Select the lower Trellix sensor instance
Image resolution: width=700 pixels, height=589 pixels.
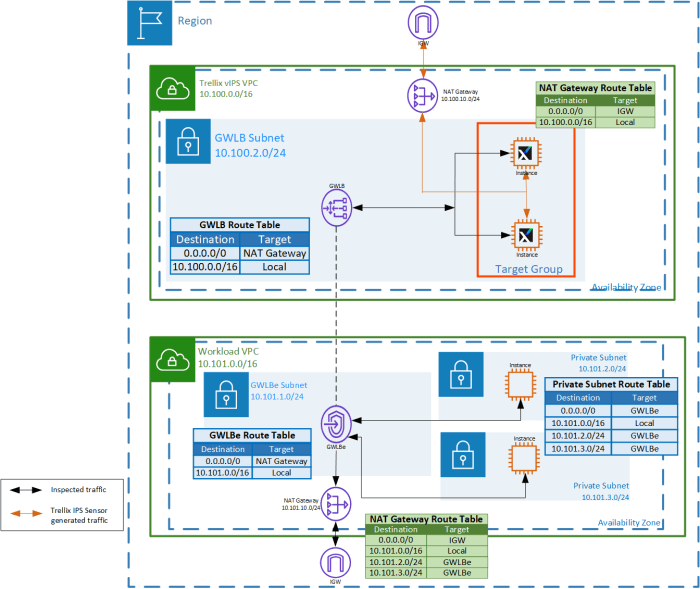pos(526,235)
